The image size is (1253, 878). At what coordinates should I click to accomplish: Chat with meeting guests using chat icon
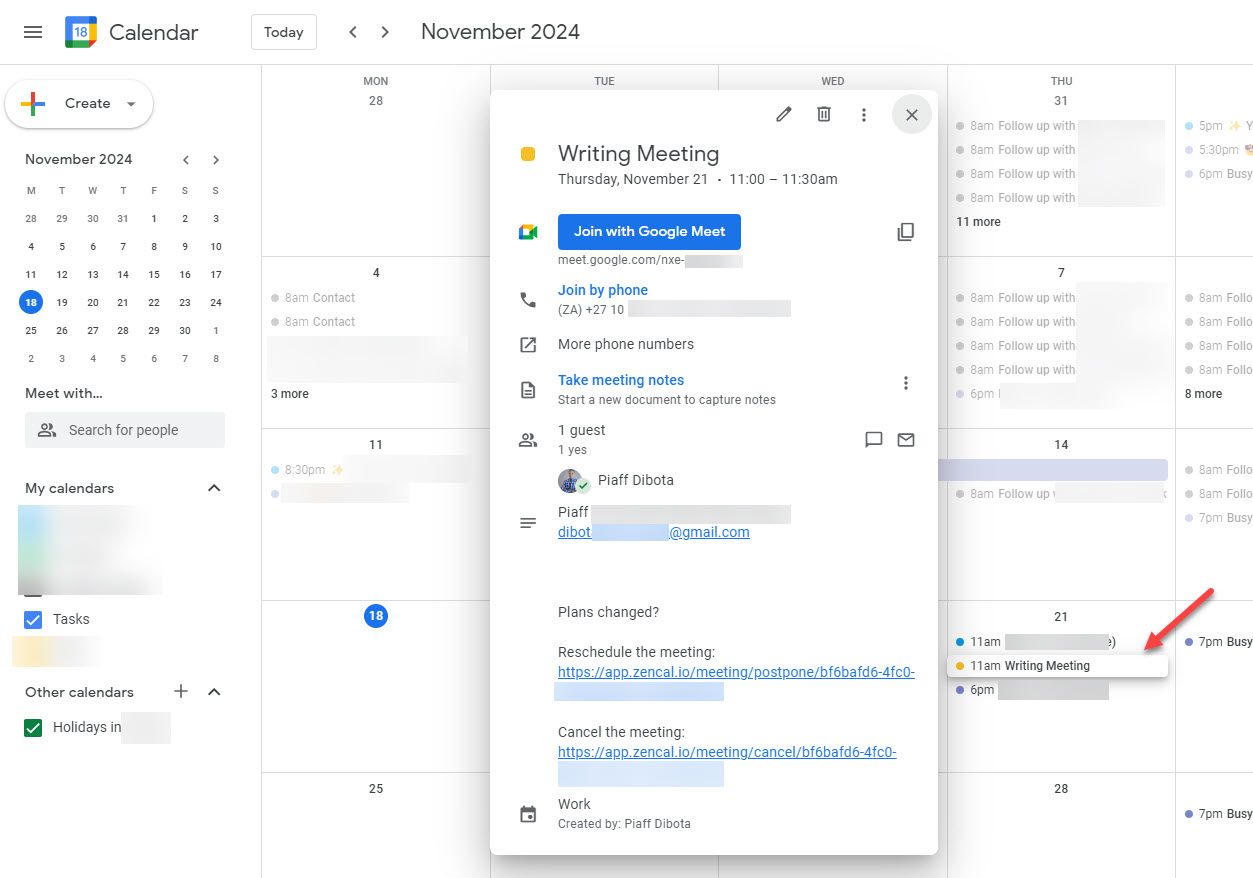[873, 439]
